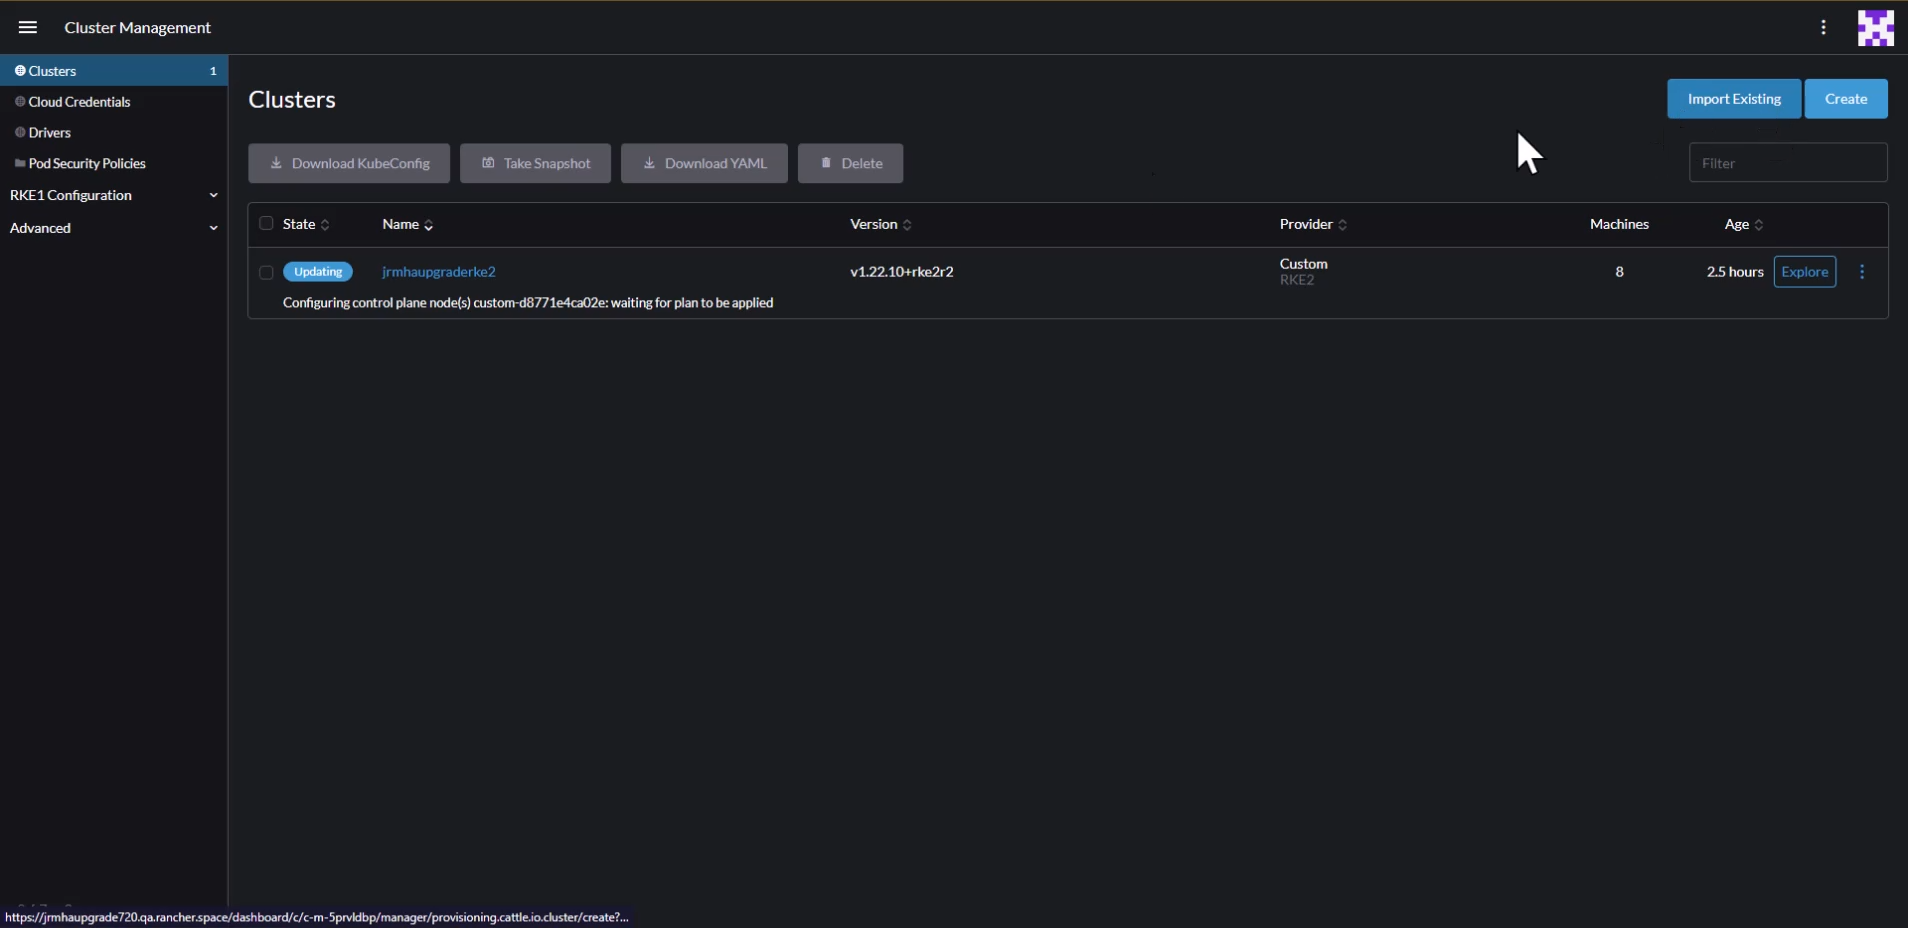Check the select-all checkbox in the table header
The height and width of the screenshot is (928, 1908).
tap(264, 223)
